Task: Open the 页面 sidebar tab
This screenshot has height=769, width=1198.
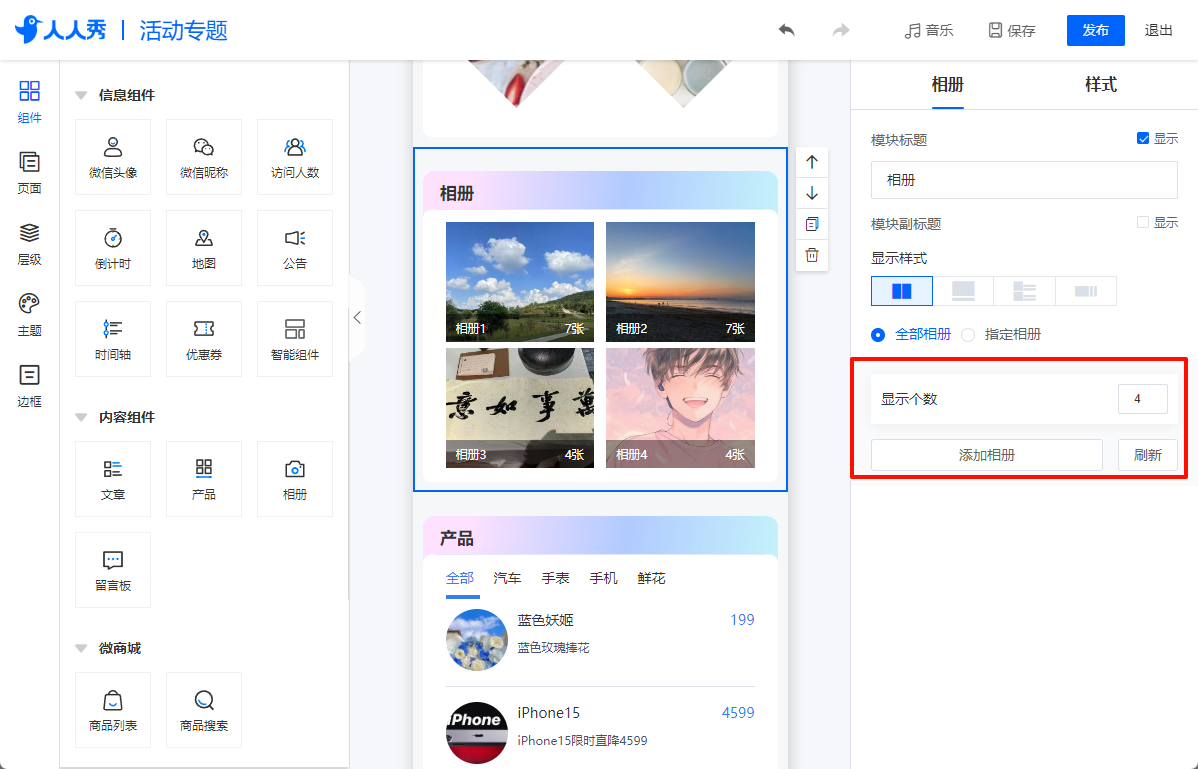Action: point(29,173)
